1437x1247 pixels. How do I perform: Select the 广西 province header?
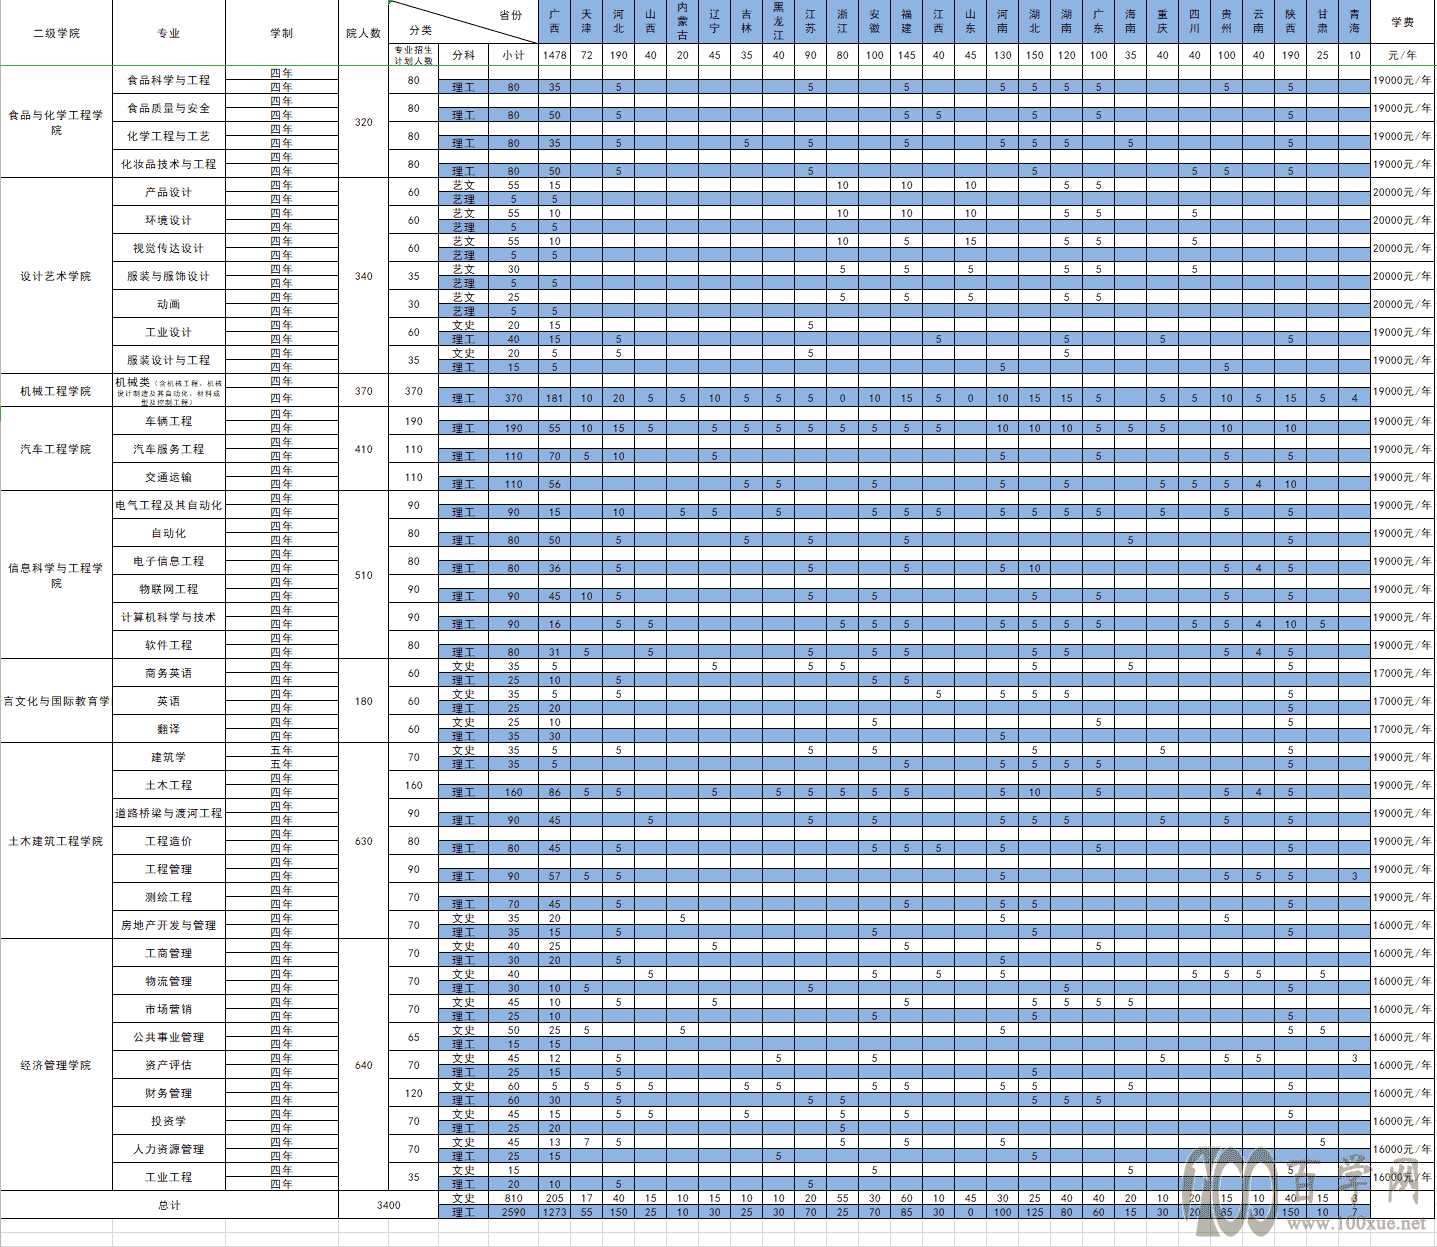point(555,22)
